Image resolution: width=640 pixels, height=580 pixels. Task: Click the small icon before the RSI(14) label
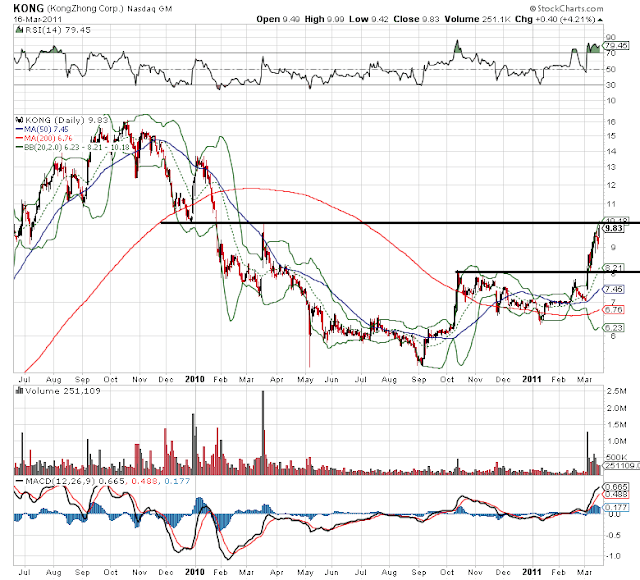[19, 29]
